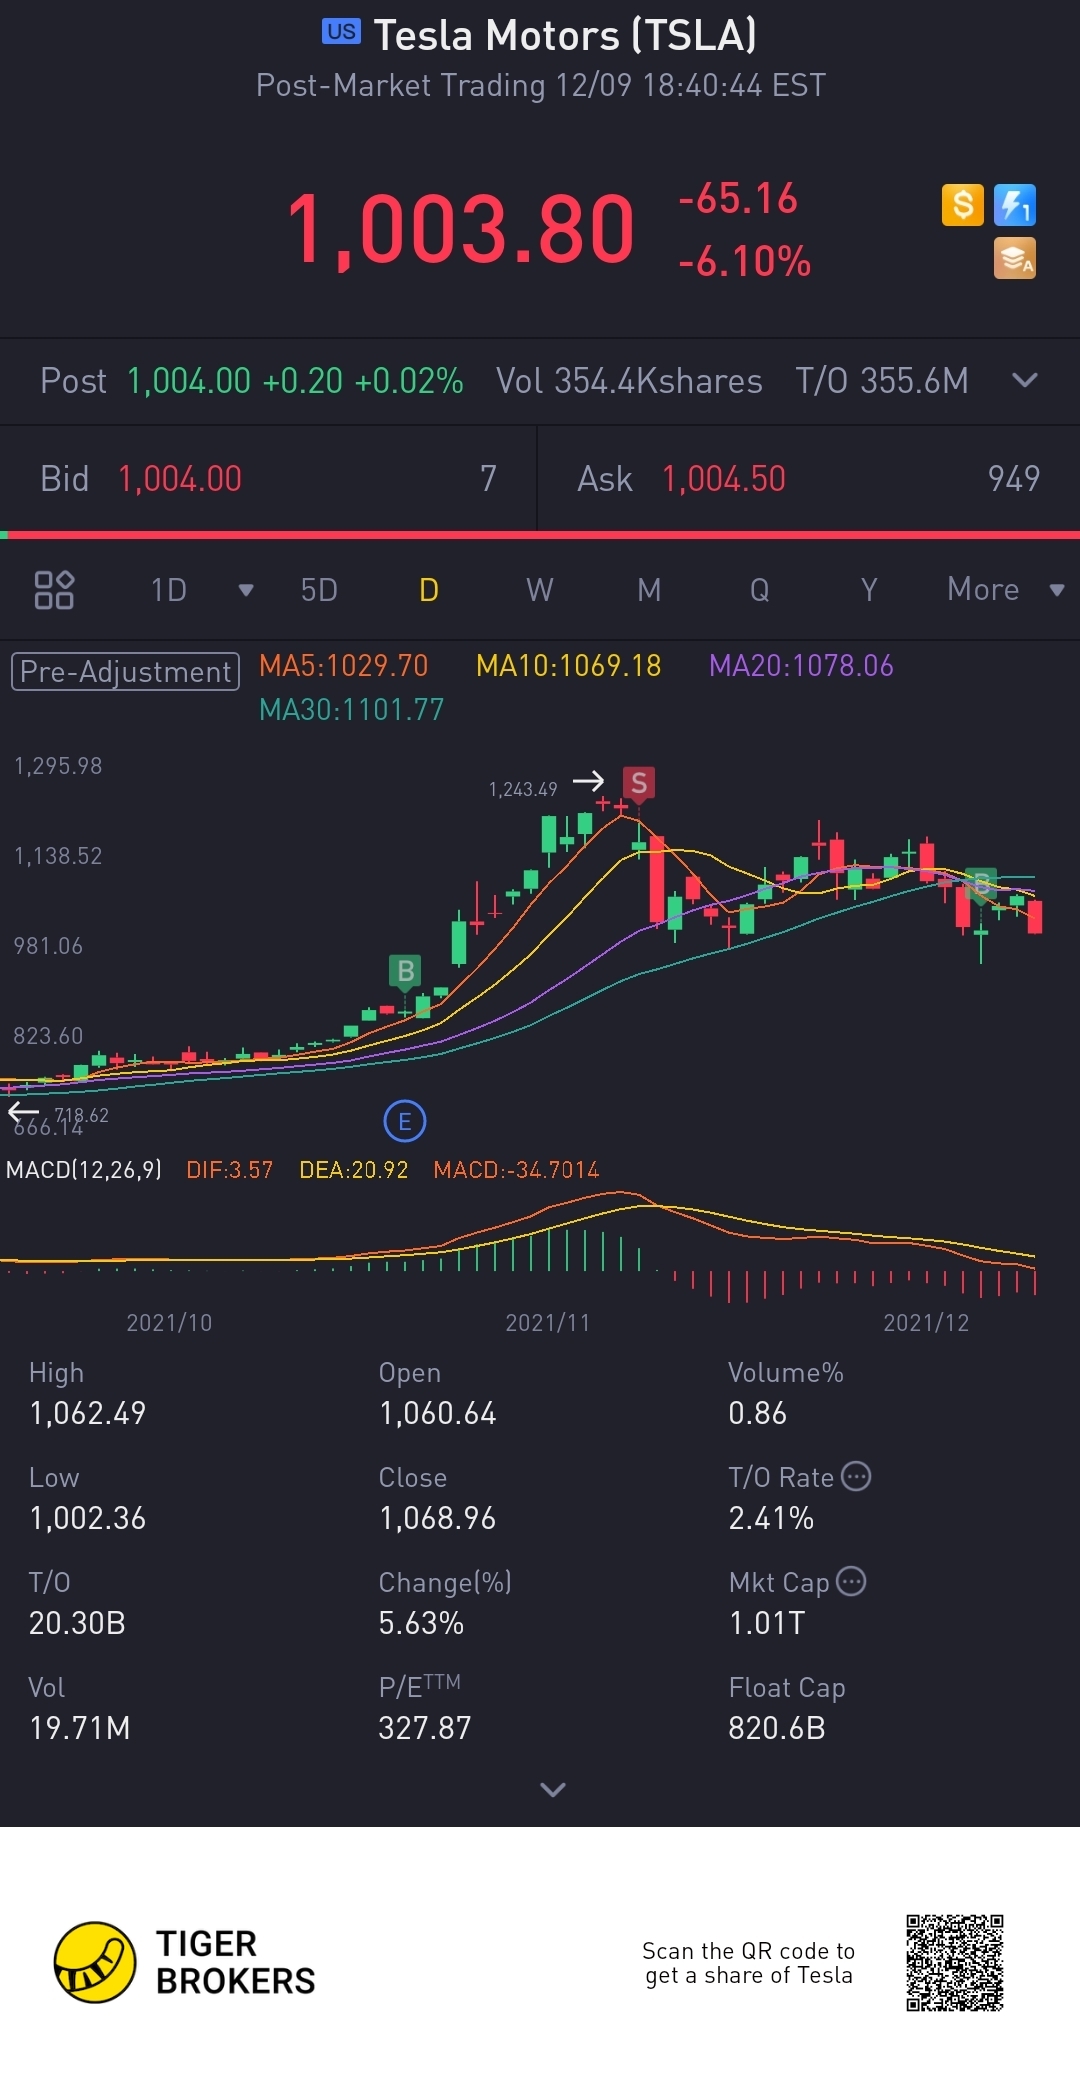Tap the US market flag badge

point(341,31)
